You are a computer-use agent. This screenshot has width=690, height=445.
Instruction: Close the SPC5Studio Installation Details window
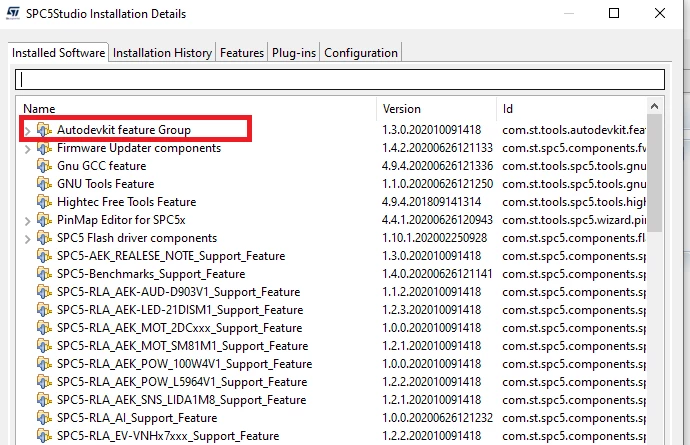pyautogui.click(x=660, y=13)
